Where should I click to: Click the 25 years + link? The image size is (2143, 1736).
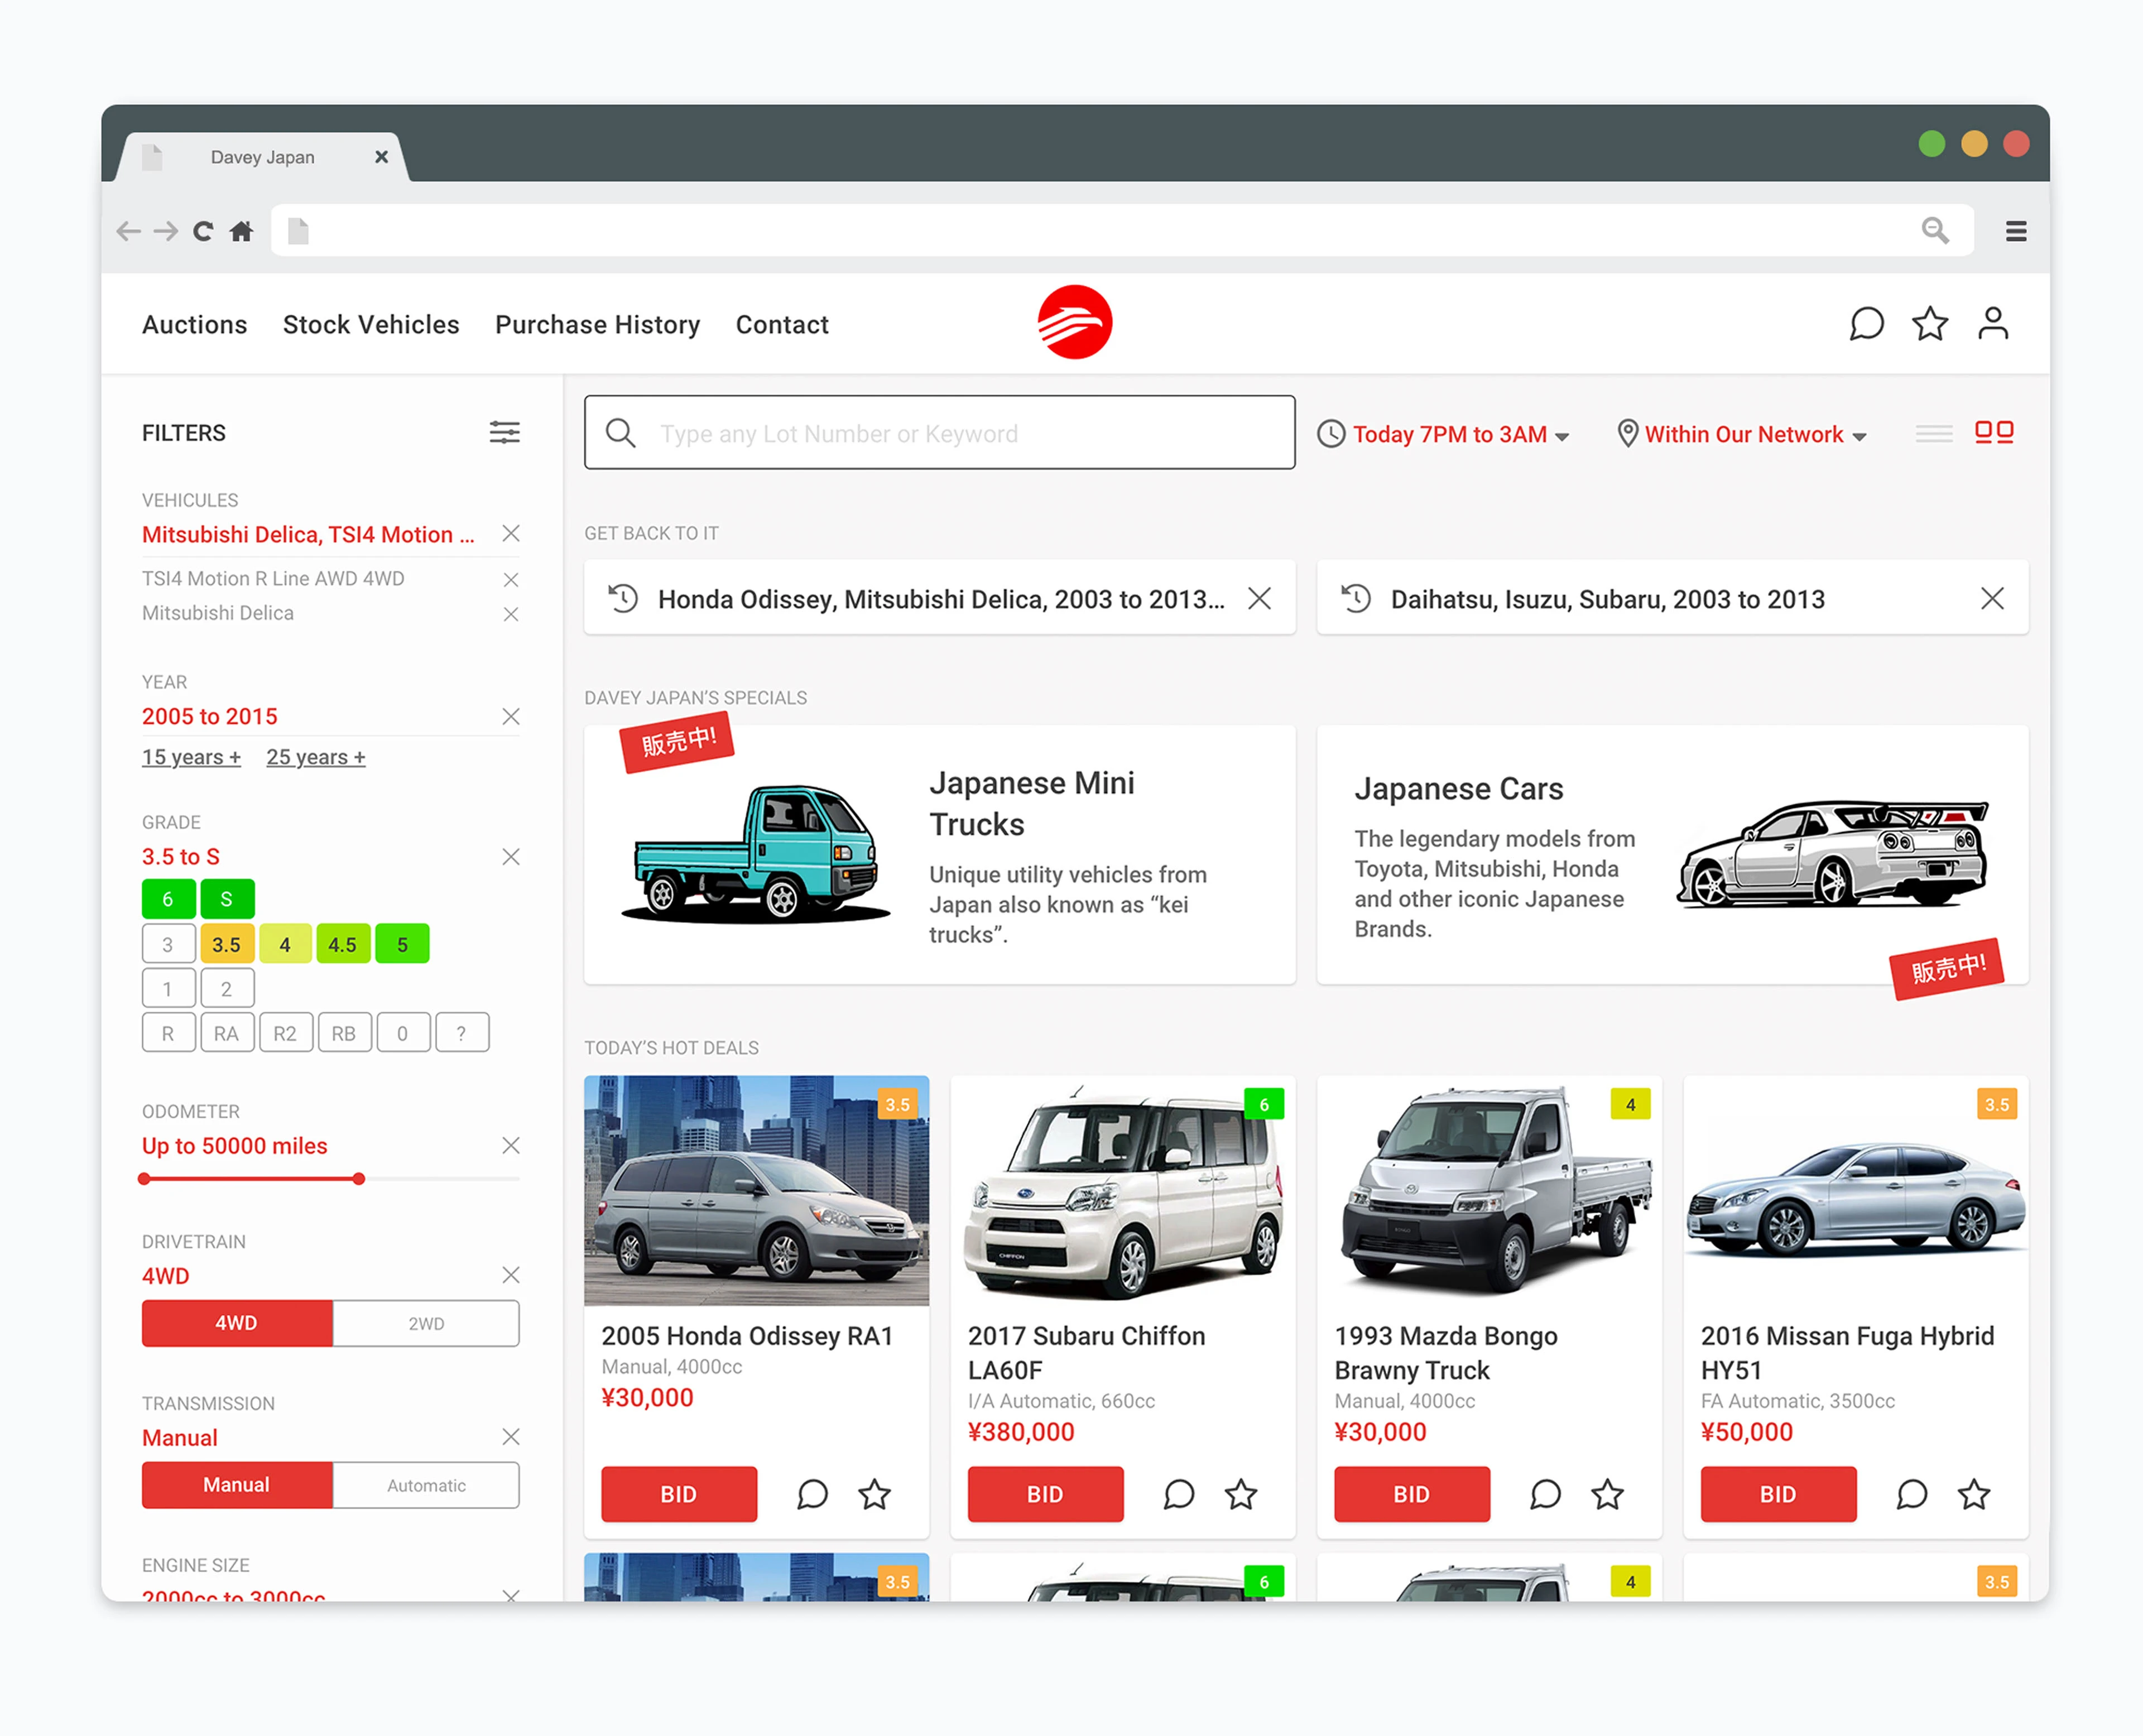tap(315, 757)
